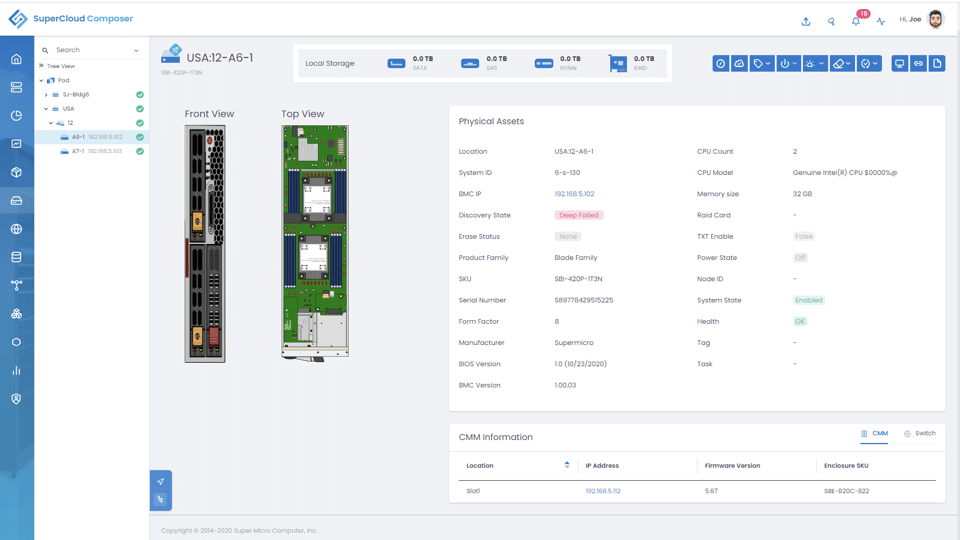Click the Top View motherboard image

[x=315, y=242]
